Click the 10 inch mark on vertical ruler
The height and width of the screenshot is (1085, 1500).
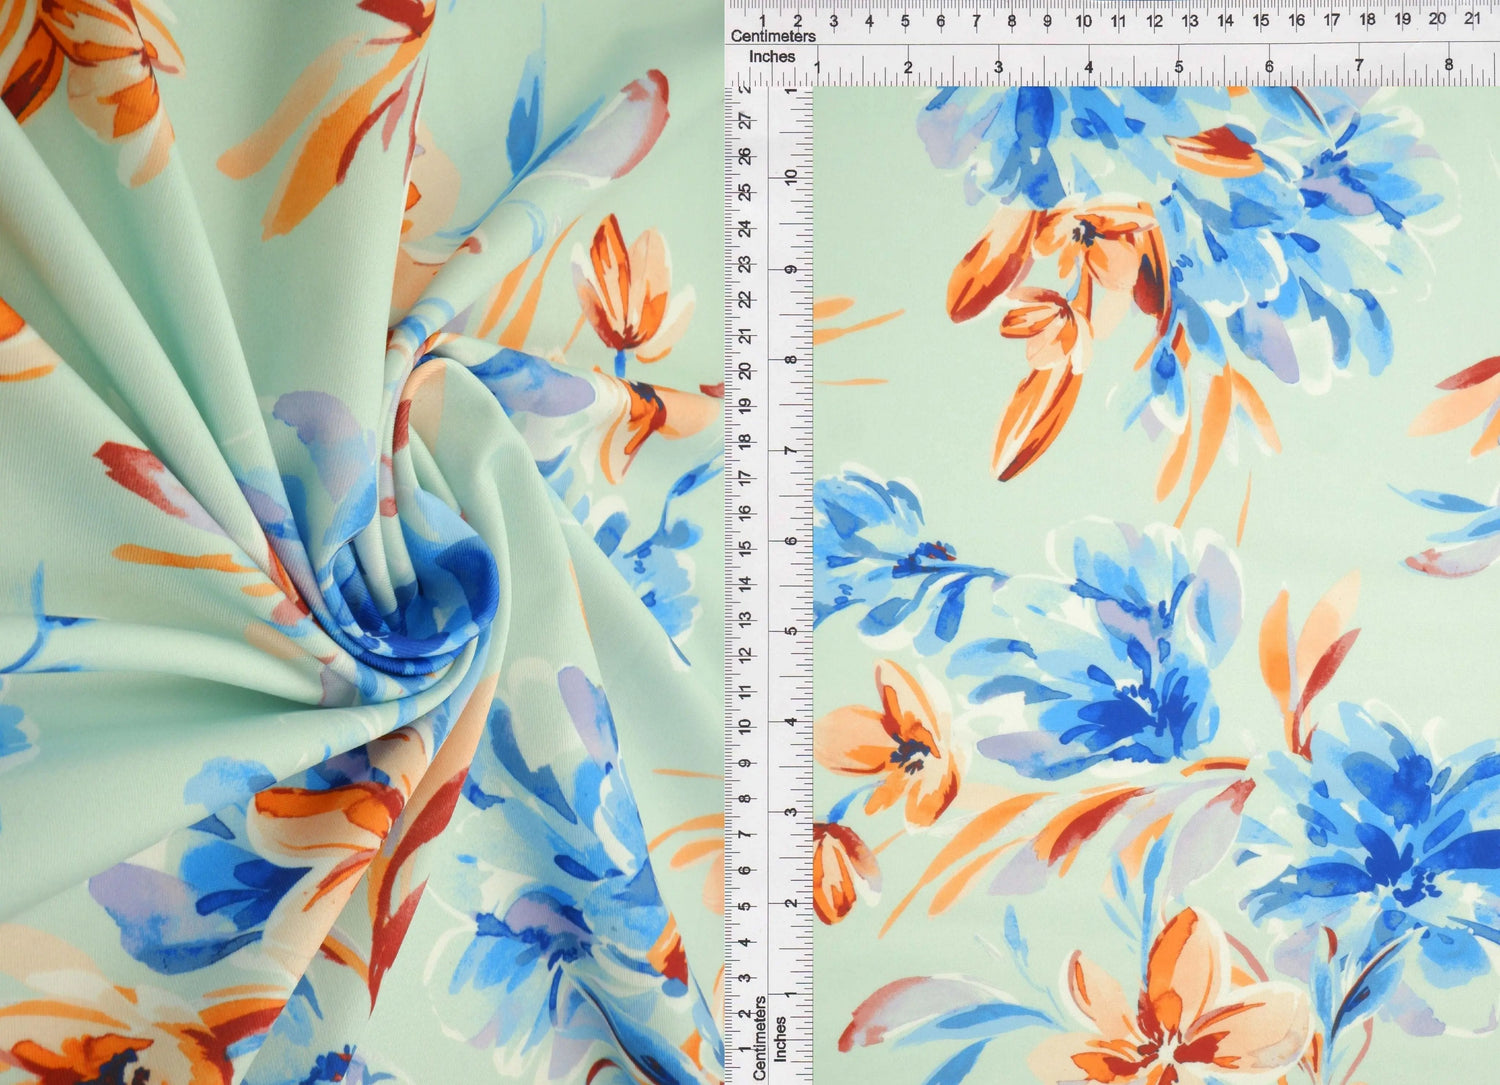pyautogui.click(x=792, y=177)
